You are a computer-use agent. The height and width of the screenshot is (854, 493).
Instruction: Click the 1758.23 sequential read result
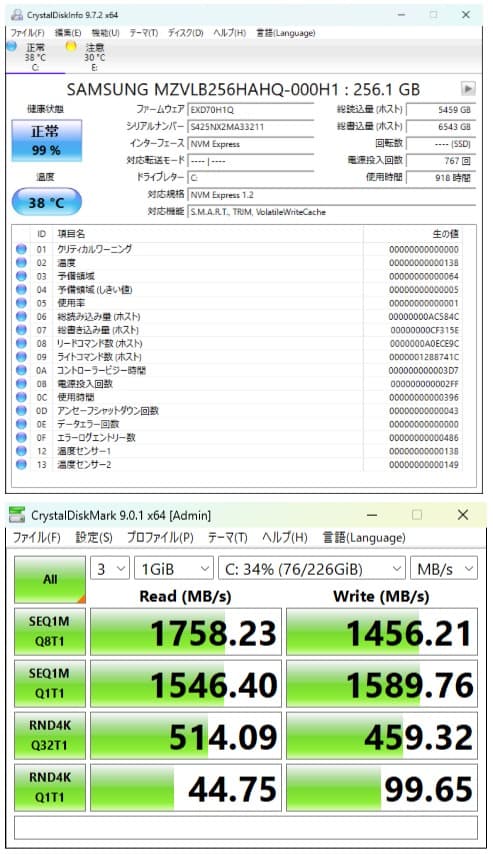click(x=186, y=632)
